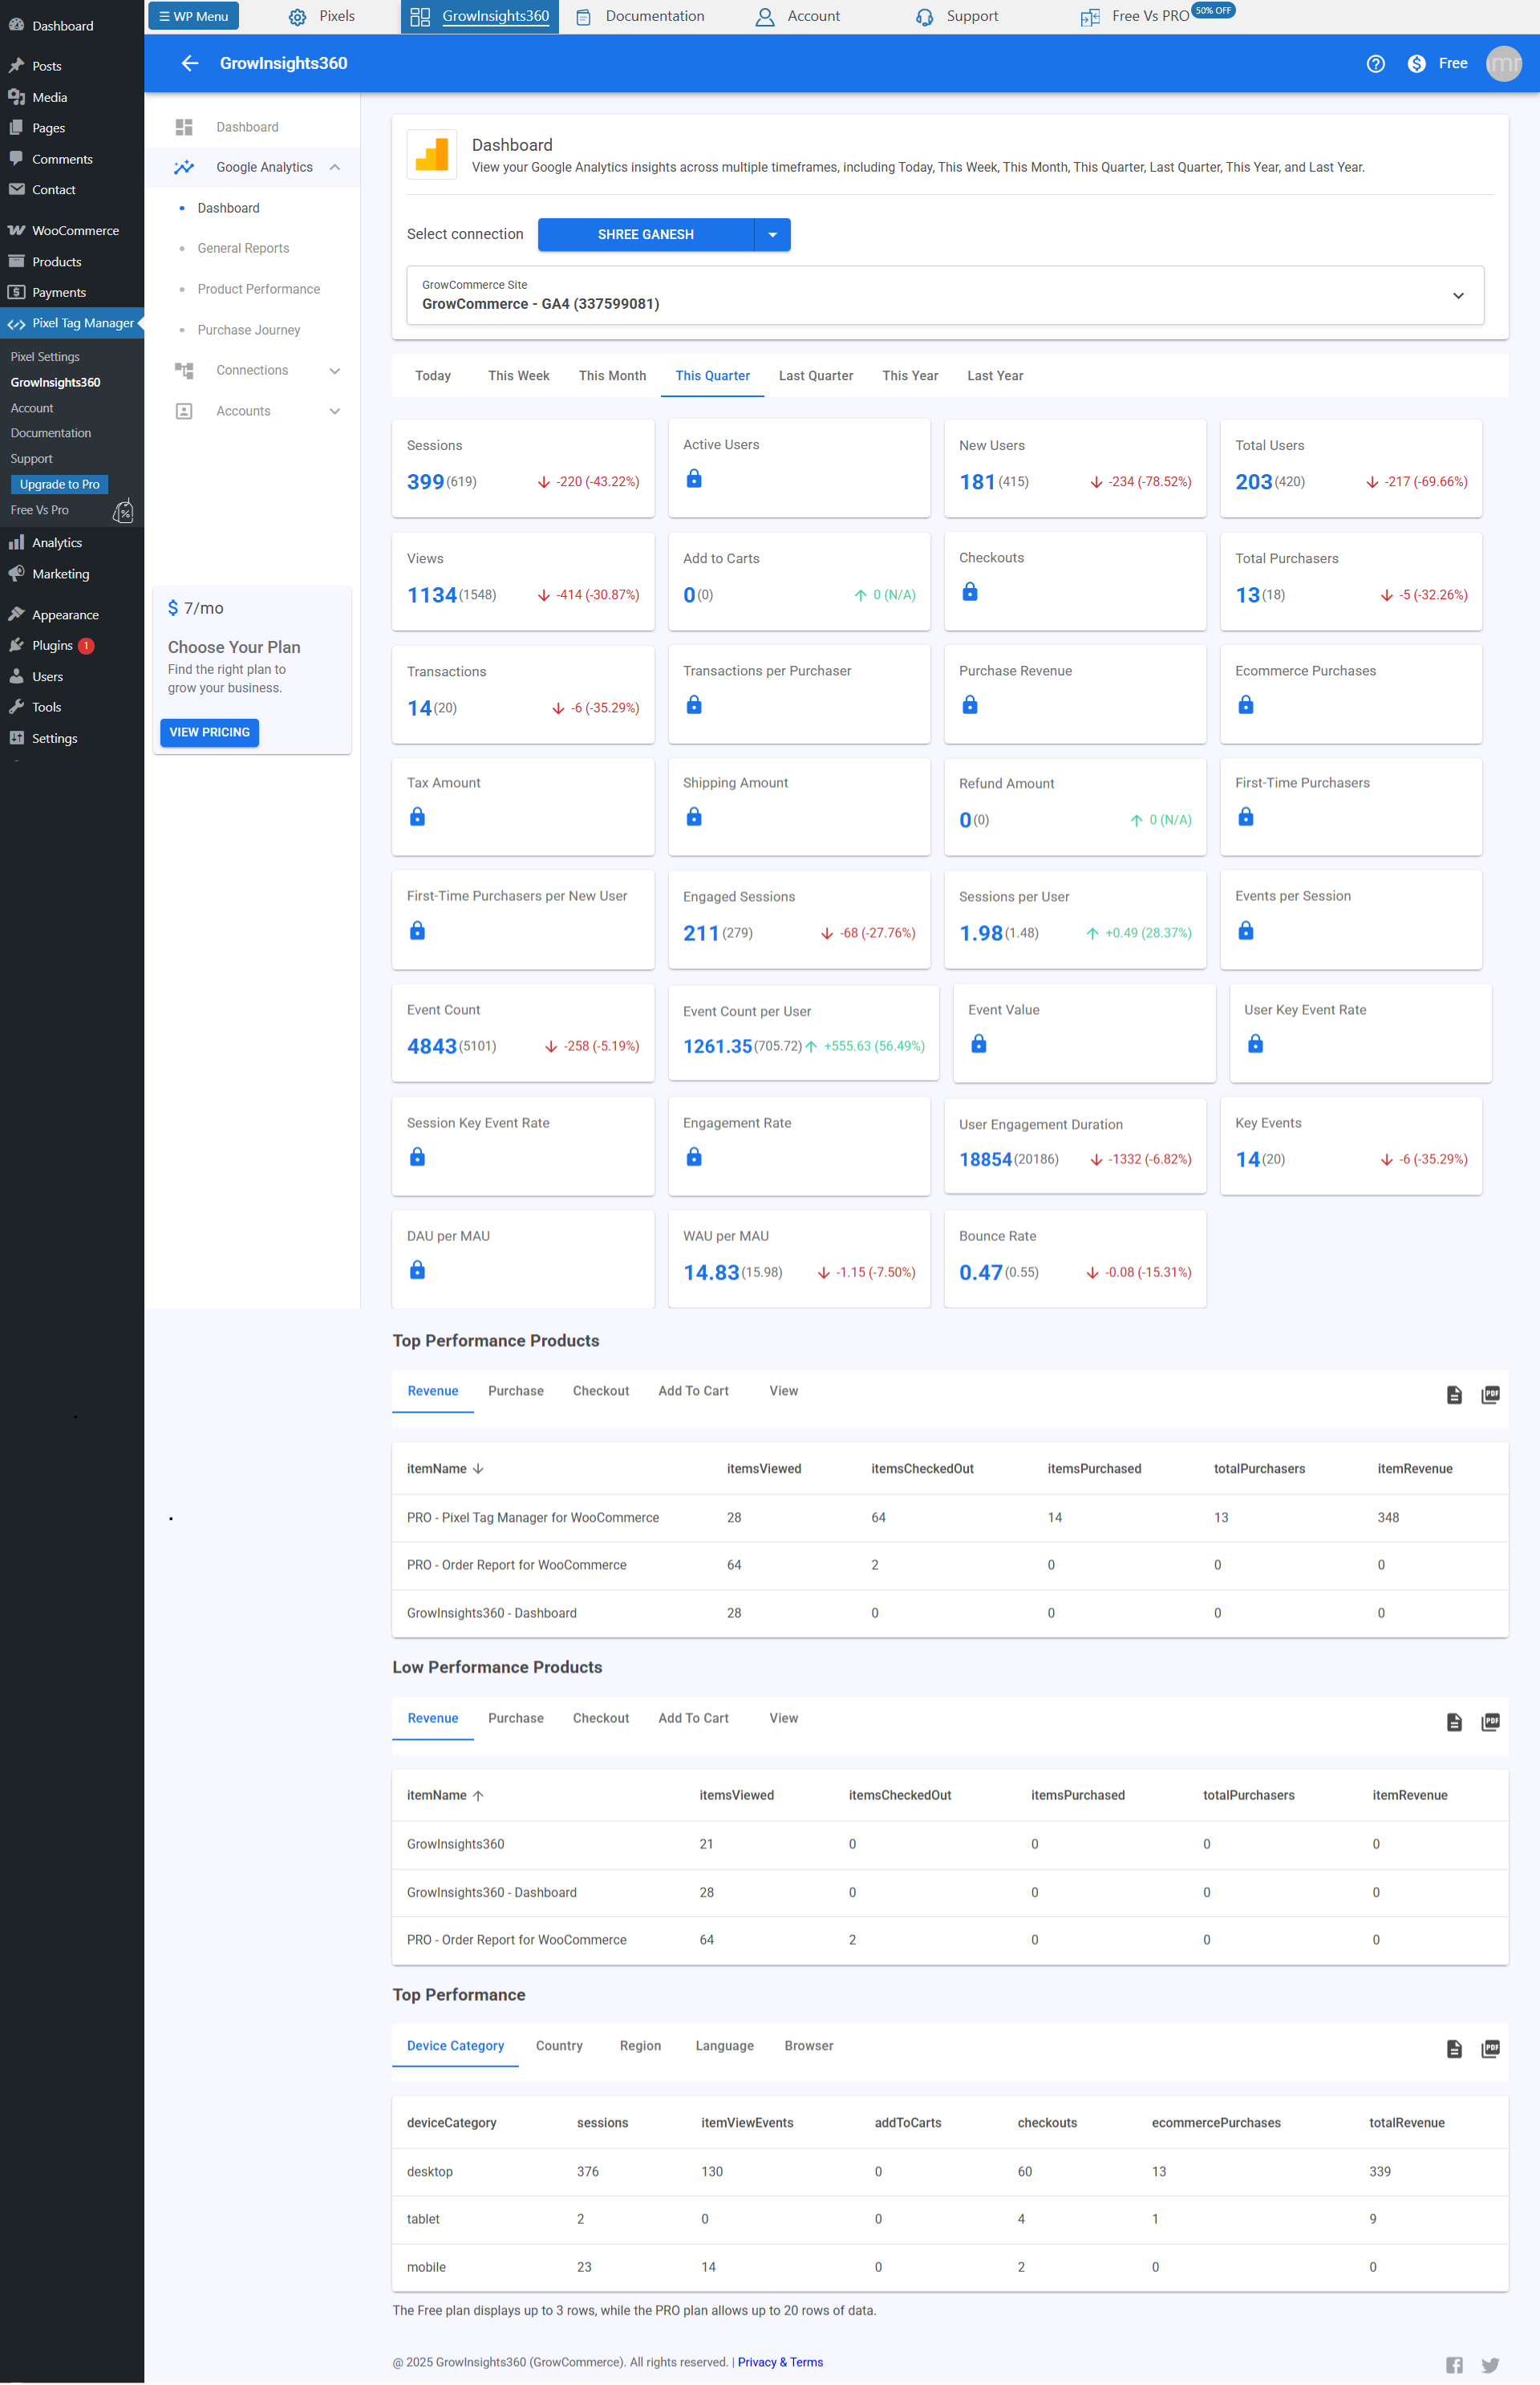Download Low Performance Products CSV file

coord(1454,1721)
